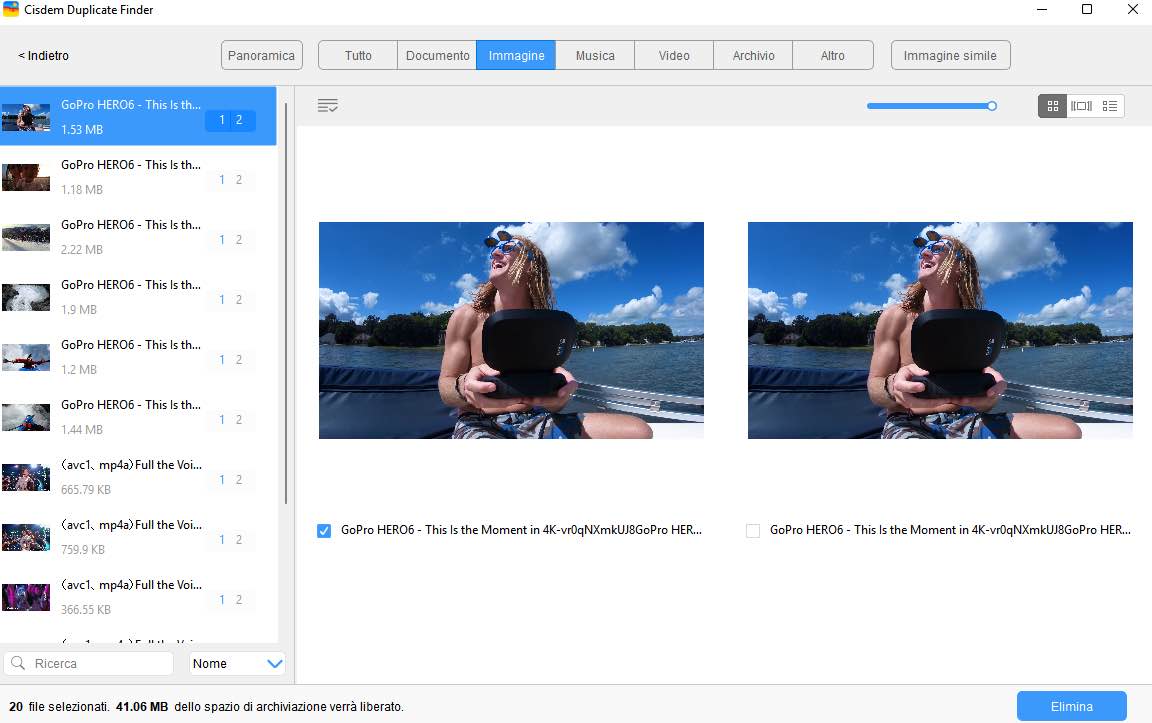Click the search magnifier icon
Screen dimensions: 1152x723
pyautogui.click(x=21, y=663)
